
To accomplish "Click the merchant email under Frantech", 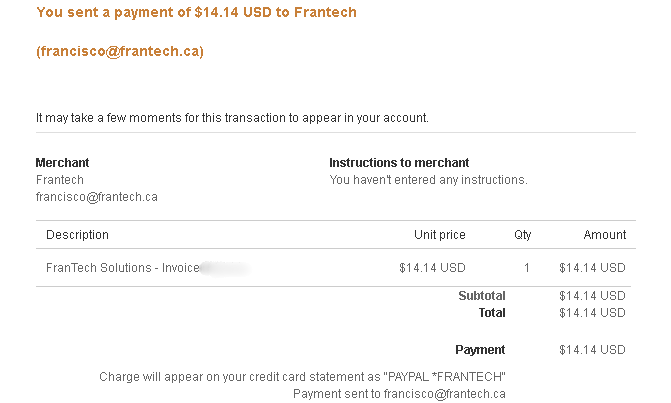I will click(97, 197).
